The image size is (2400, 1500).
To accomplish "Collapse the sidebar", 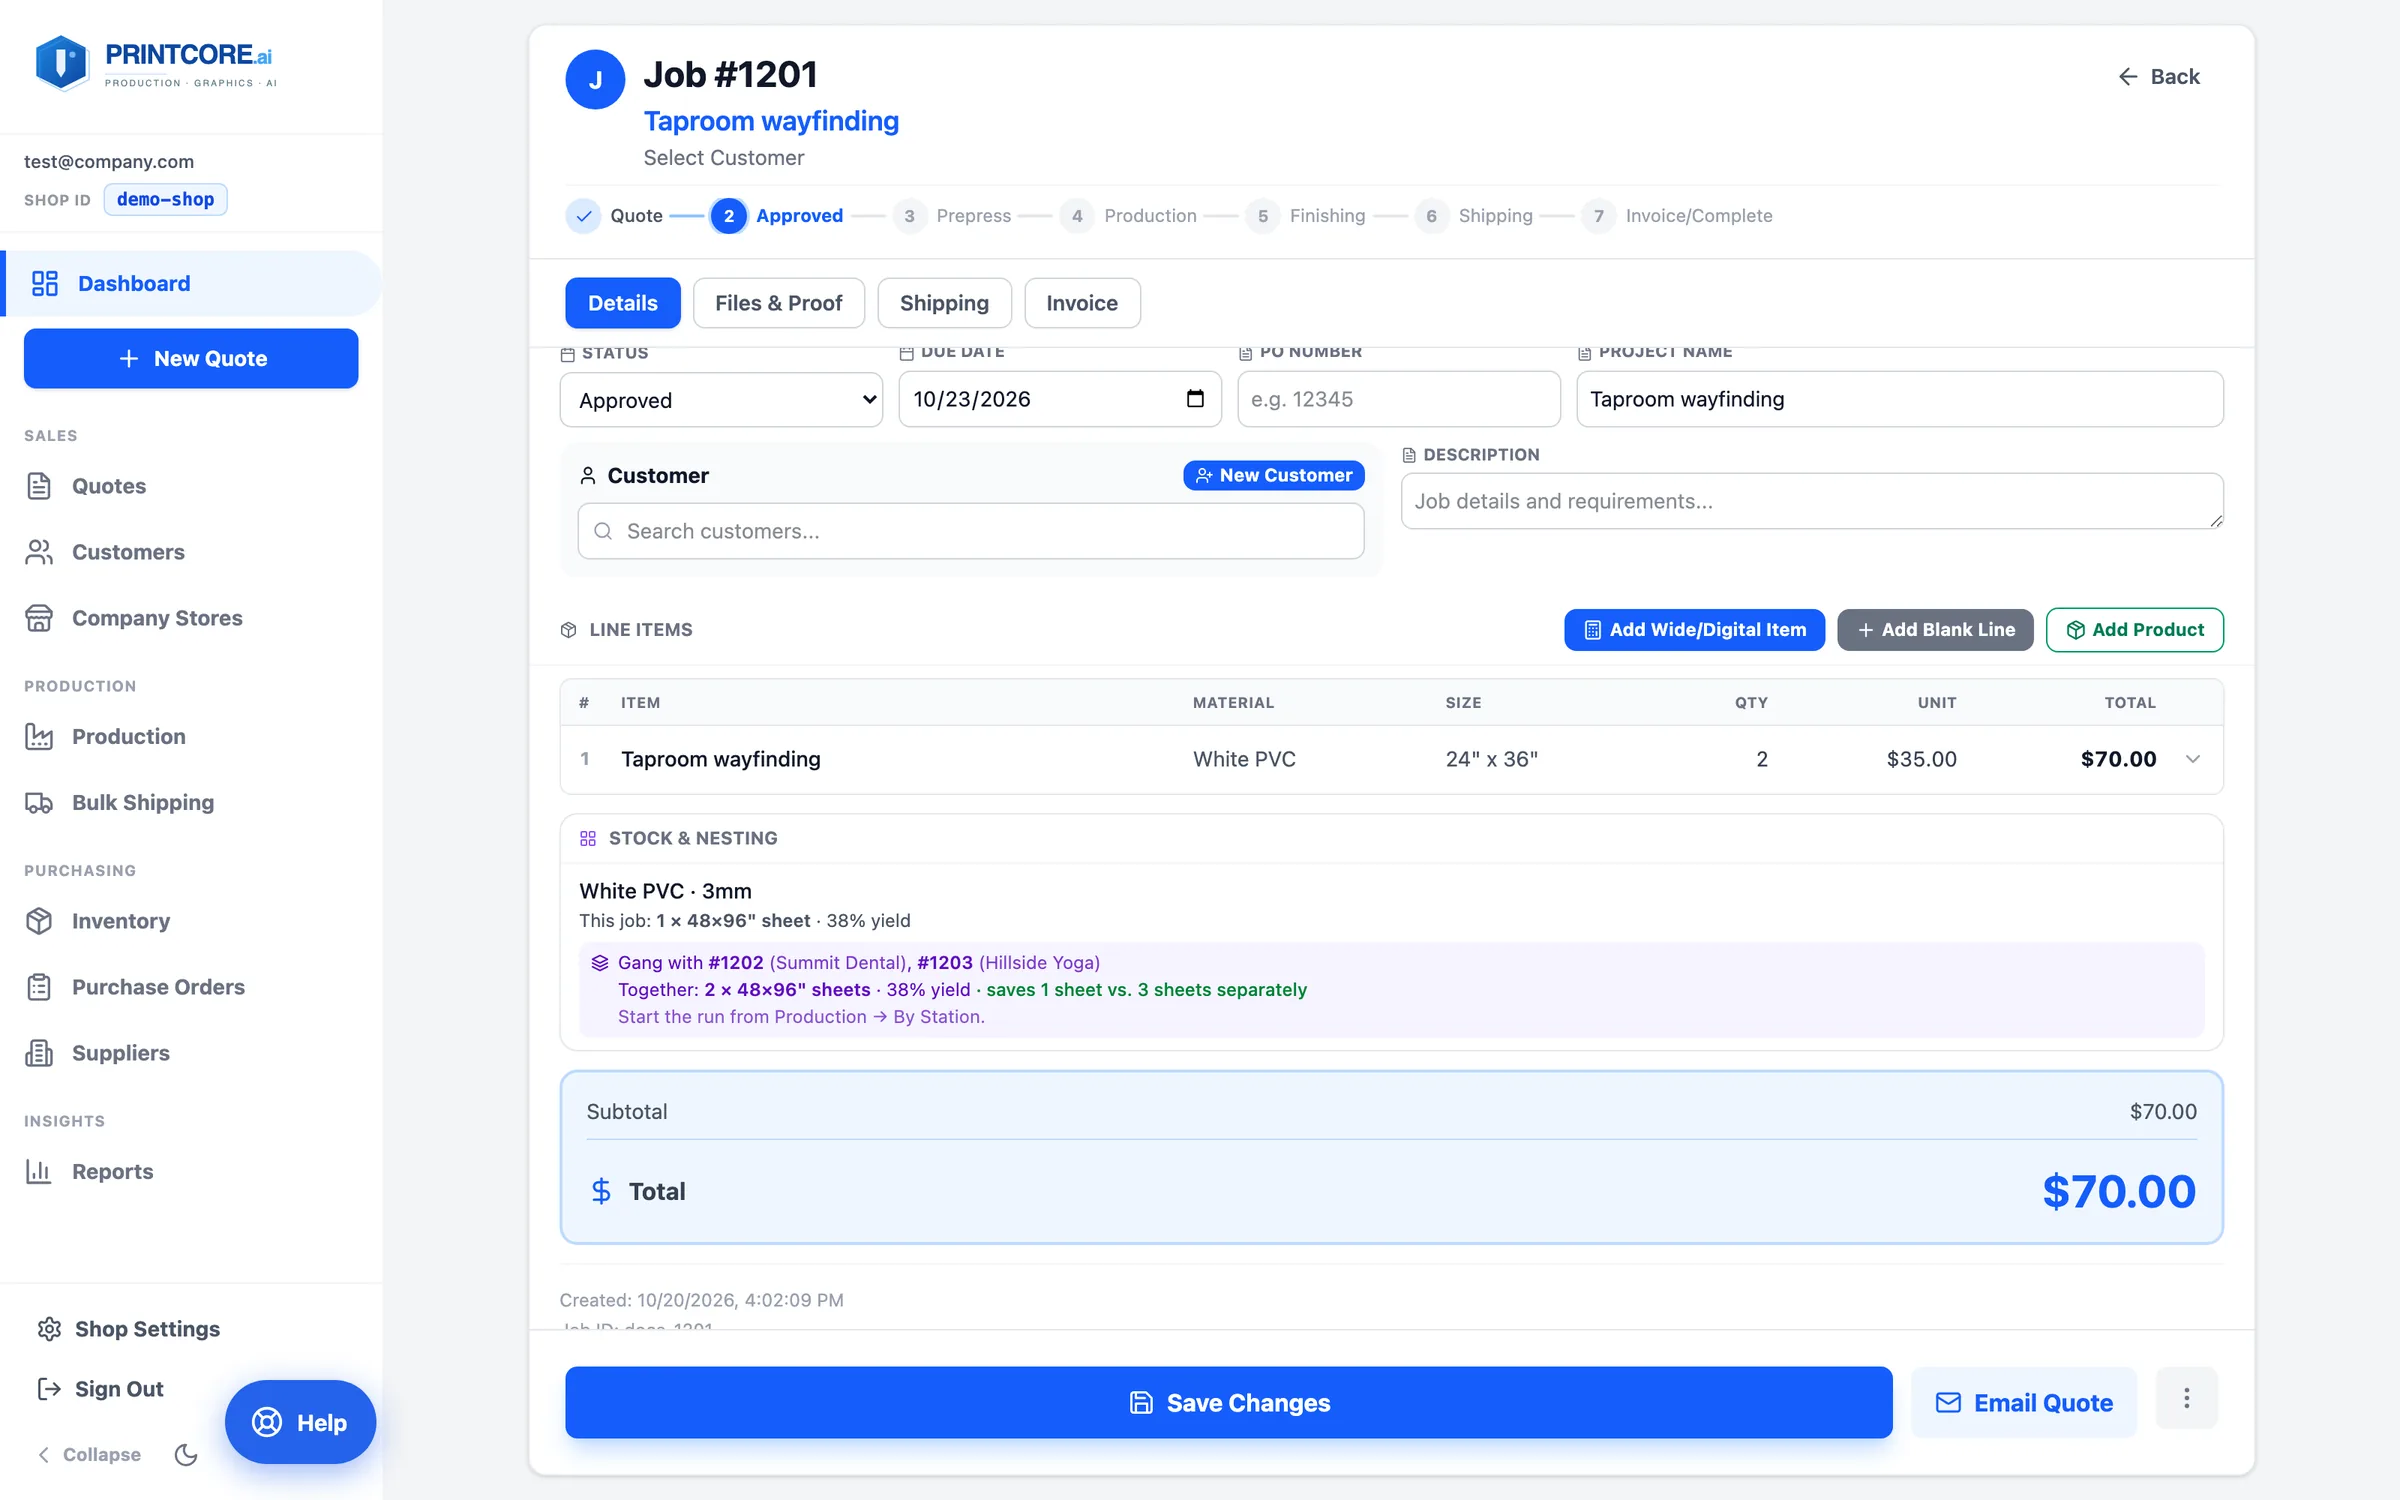I will point(89,1455).
